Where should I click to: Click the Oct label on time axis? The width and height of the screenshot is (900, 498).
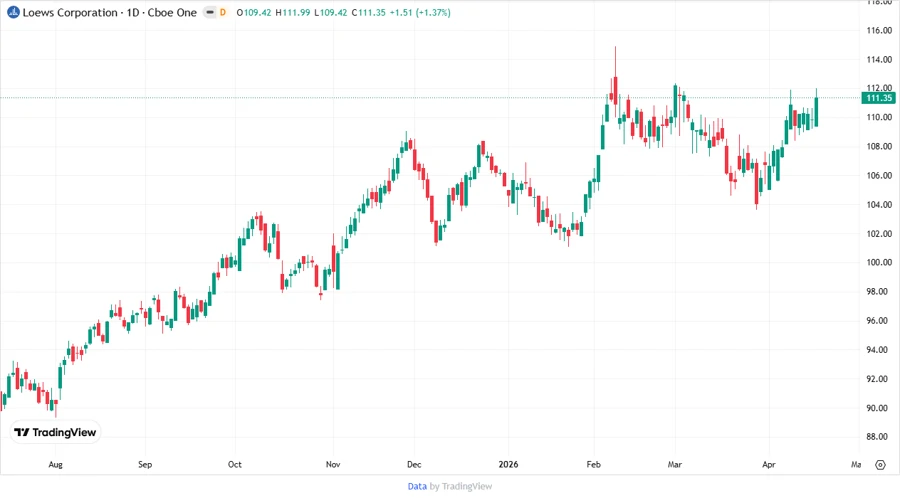click(x=235, y=465)
